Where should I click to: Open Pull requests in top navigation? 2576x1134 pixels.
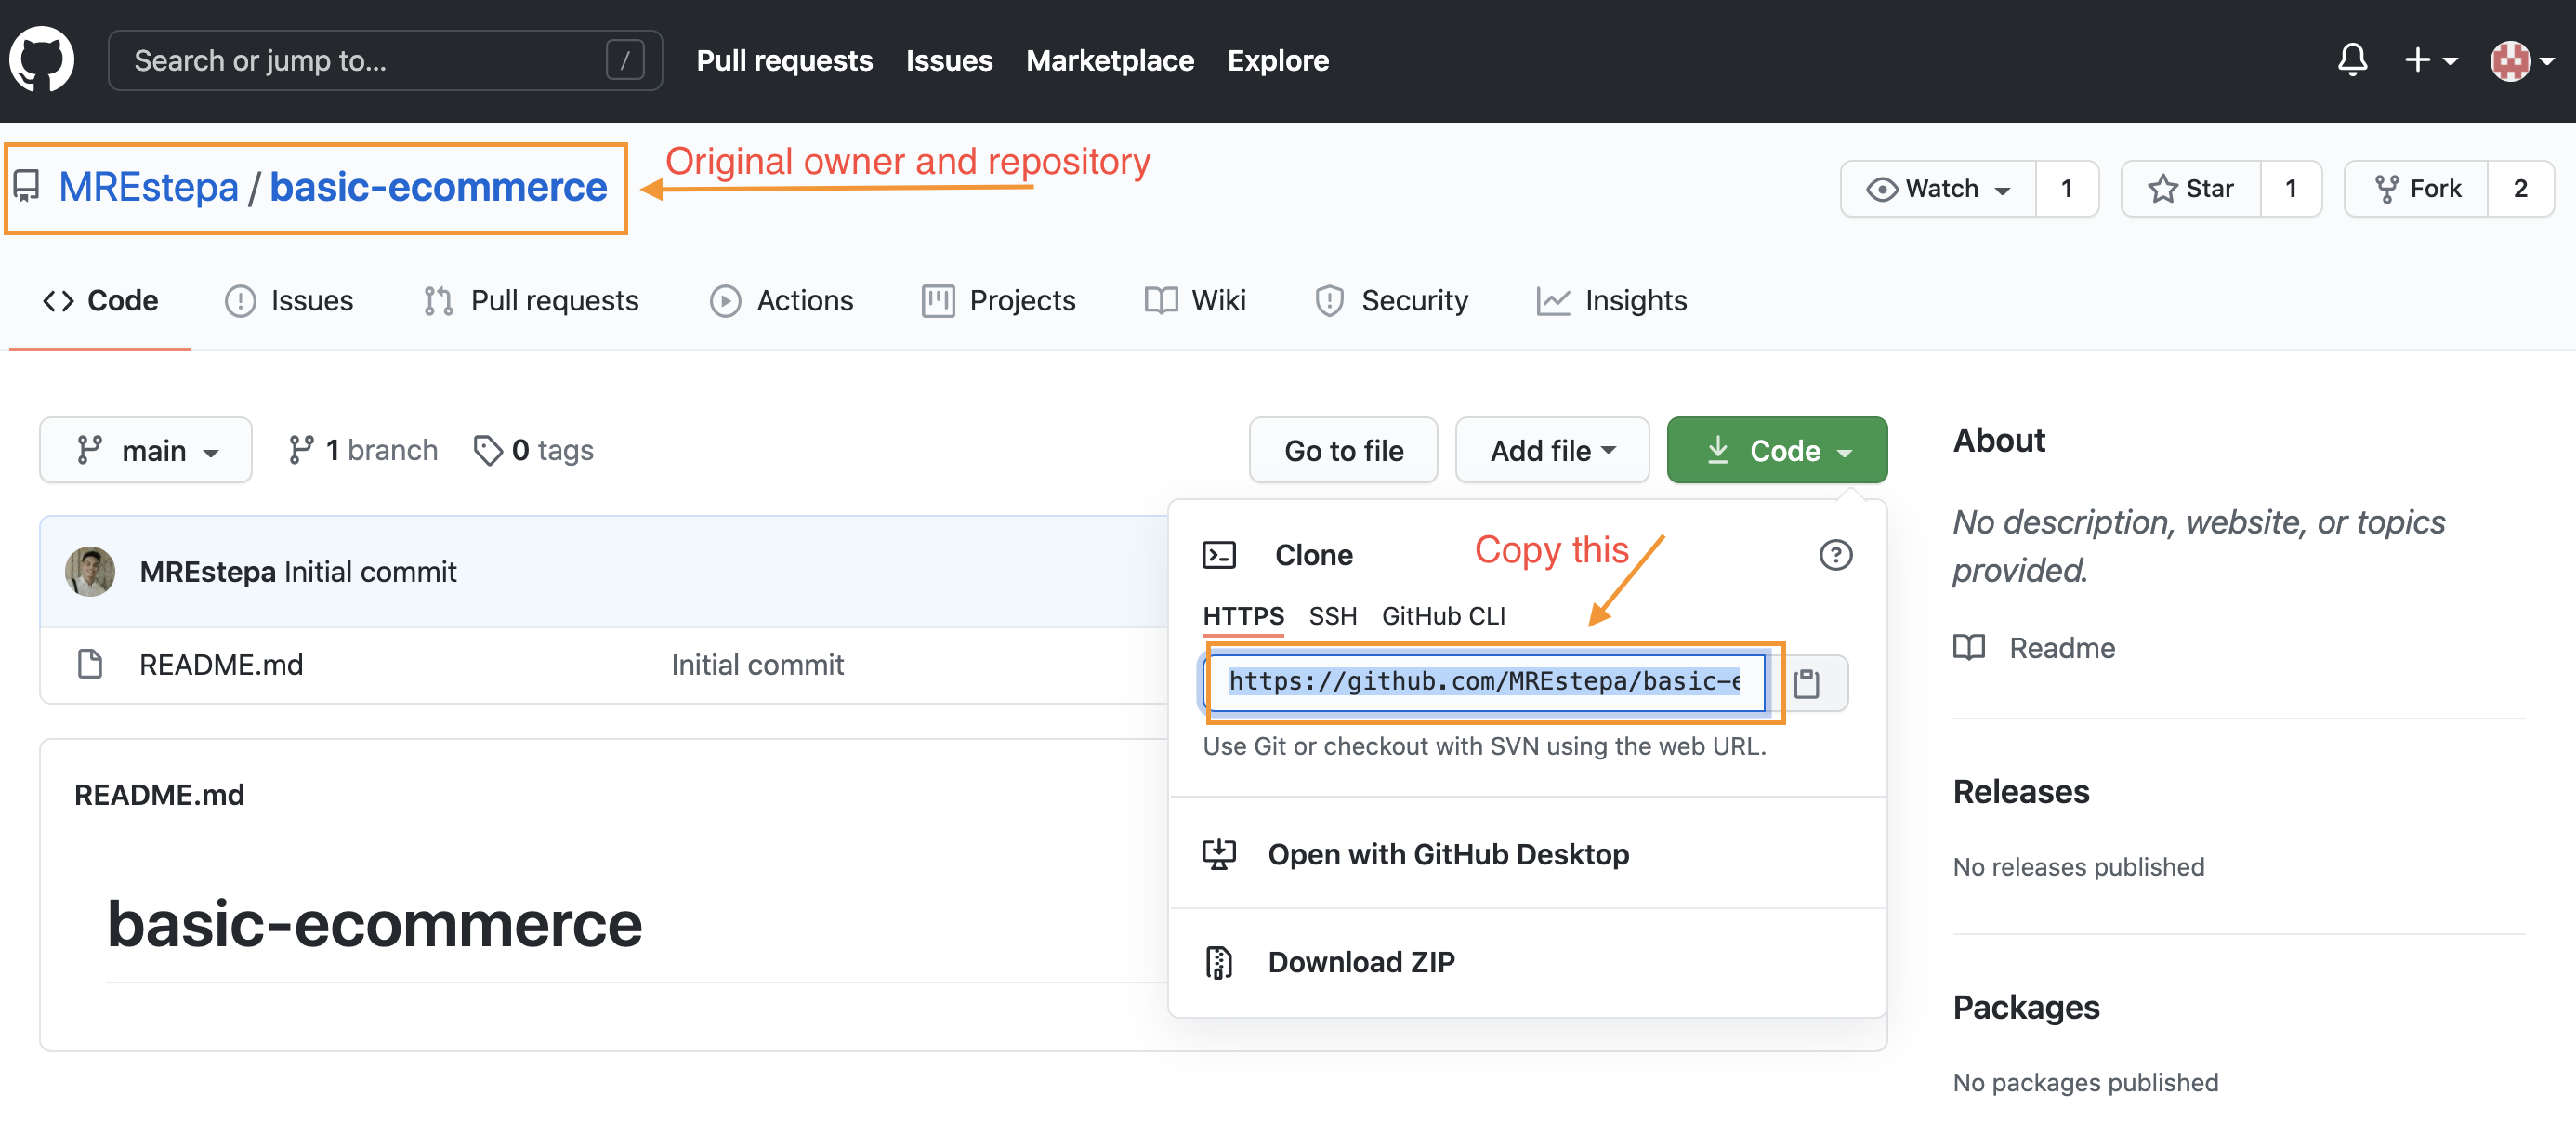tap(784, 60)
